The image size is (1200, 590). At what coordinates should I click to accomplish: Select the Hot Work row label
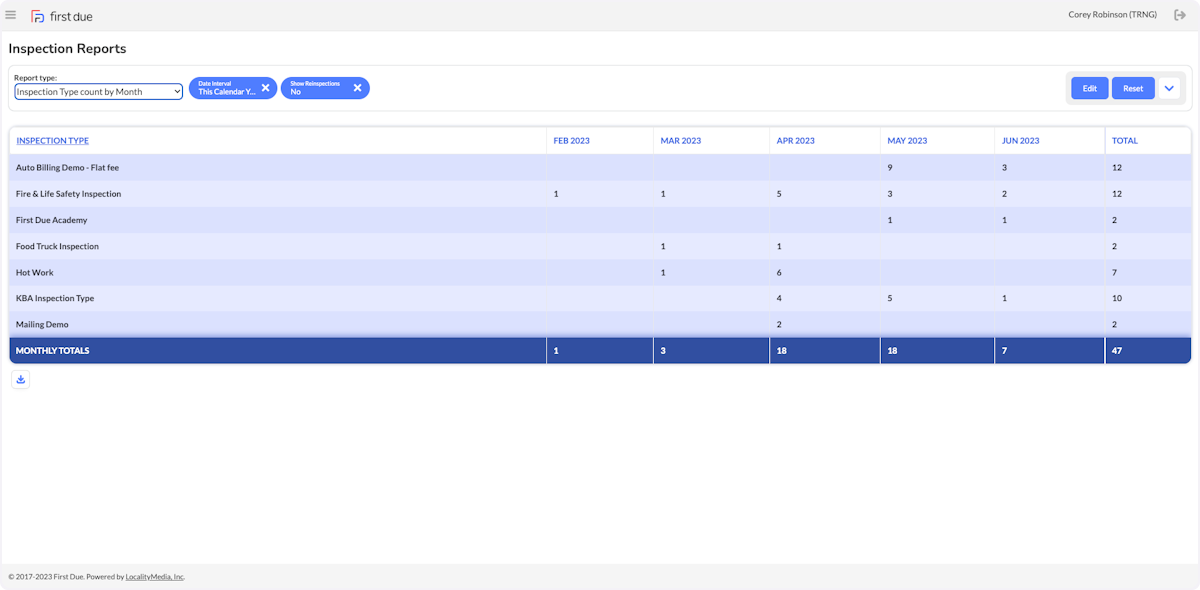35,272
